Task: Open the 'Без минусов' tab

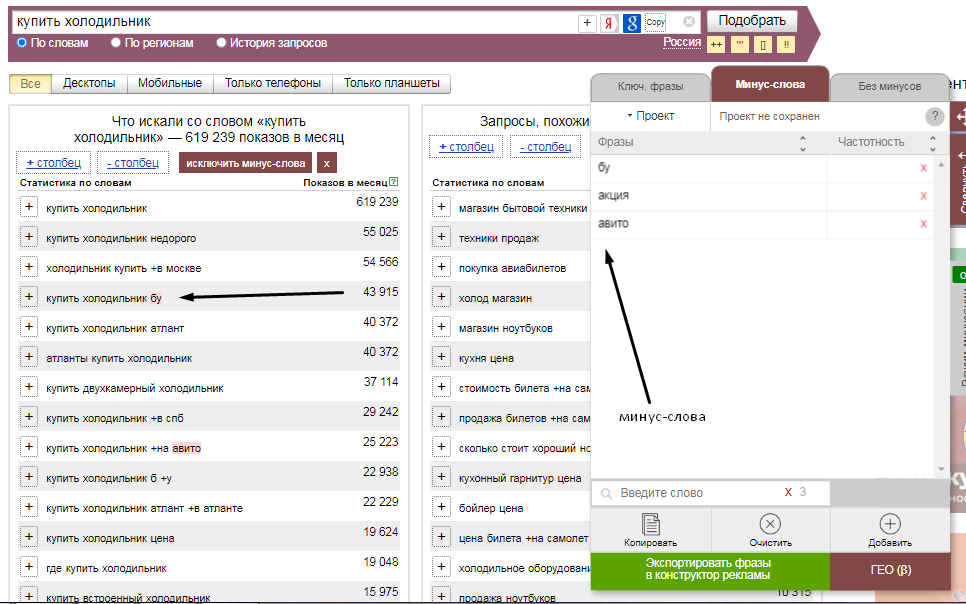Action: 889,86
